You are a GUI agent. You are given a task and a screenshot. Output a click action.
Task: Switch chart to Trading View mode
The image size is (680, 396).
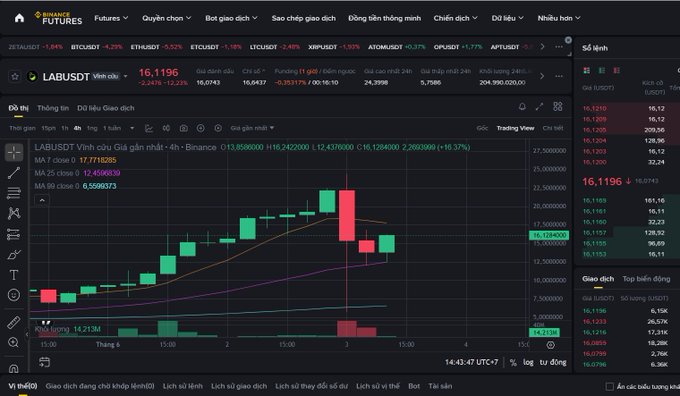[515, 128]
